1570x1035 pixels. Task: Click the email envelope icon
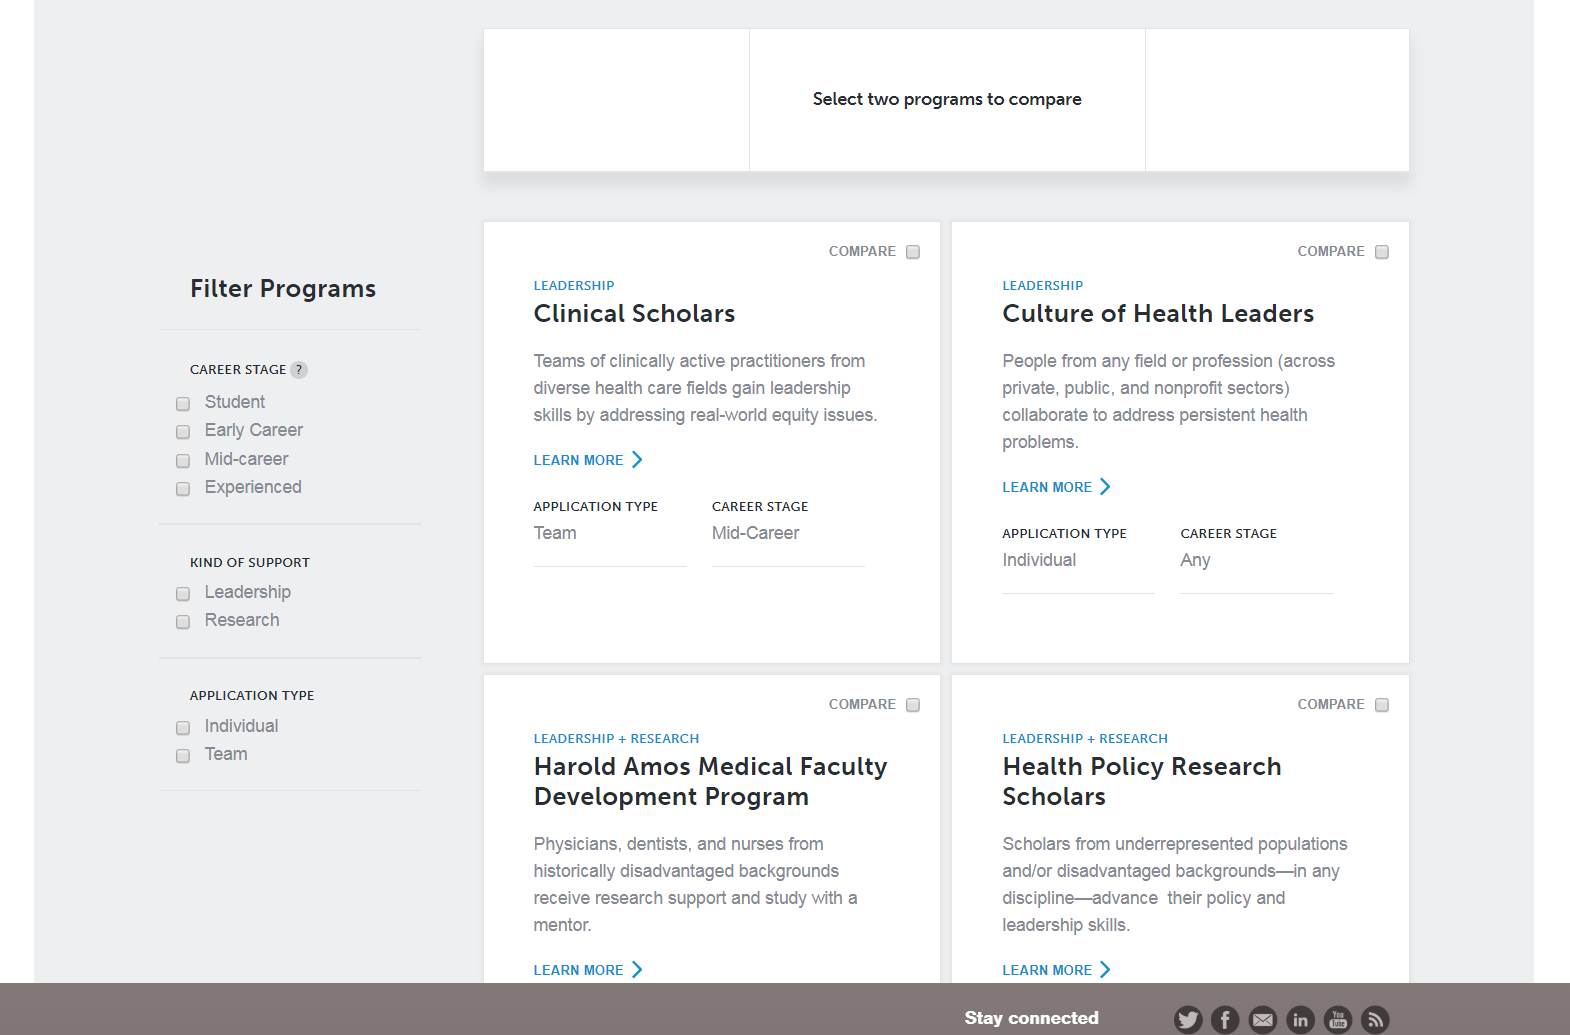coord(1263,1019)
